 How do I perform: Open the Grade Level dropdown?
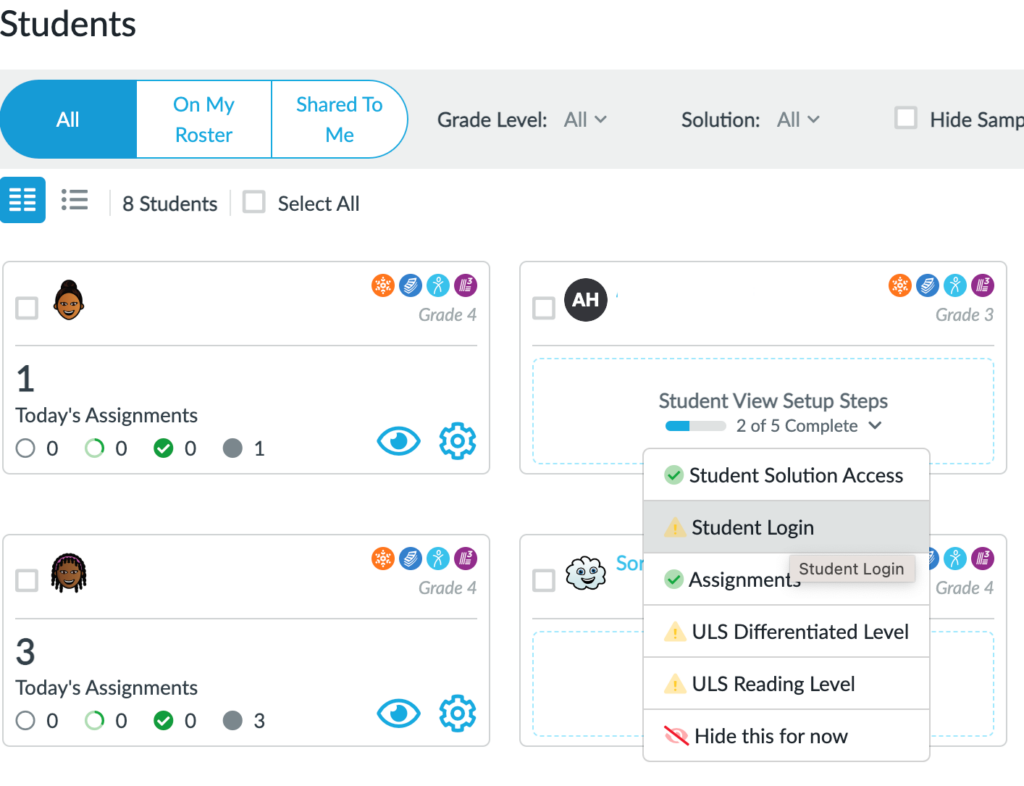point(585,120)
